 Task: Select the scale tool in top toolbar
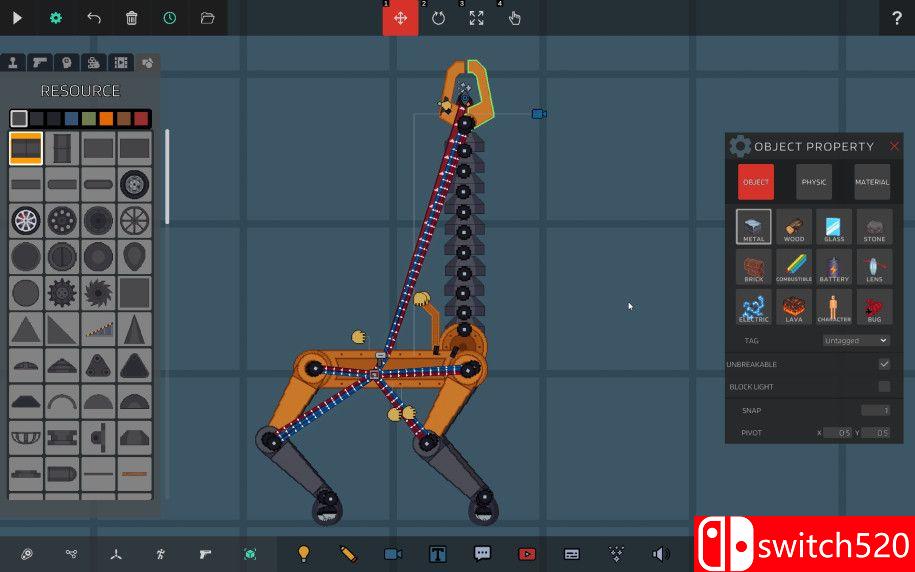(x=477, y=18)
